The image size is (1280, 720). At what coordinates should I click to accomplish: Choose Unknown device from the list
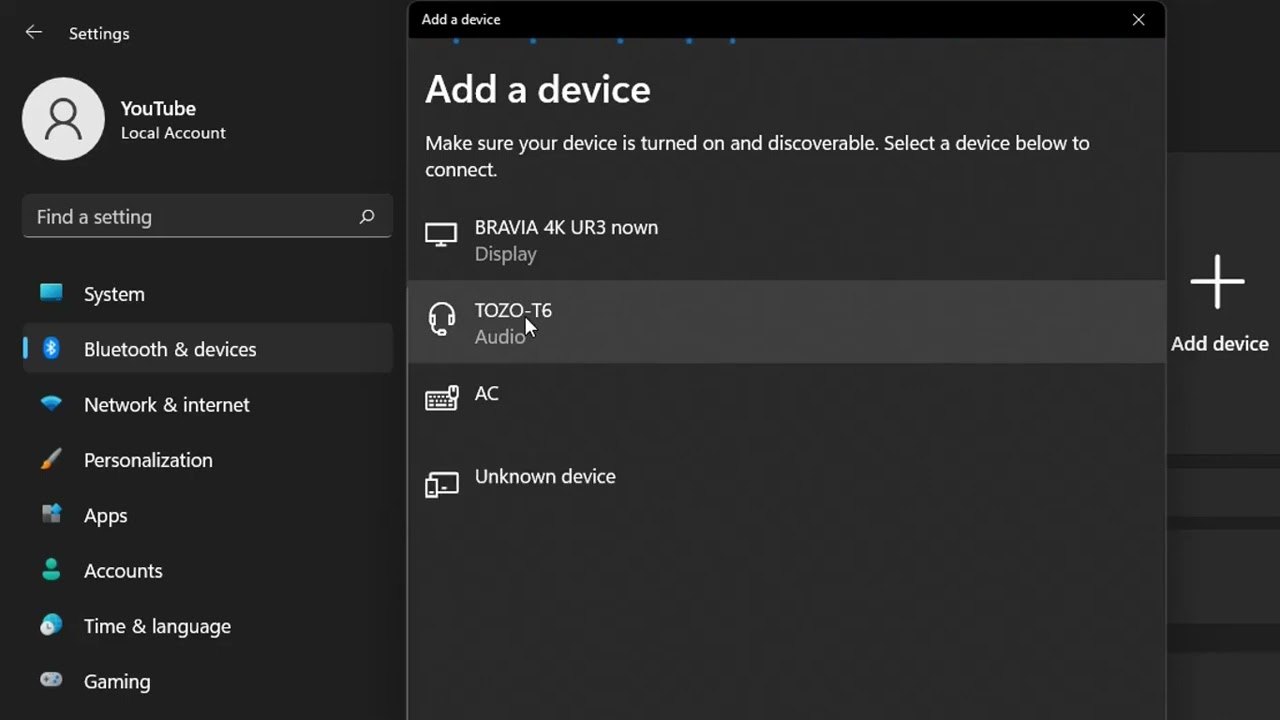(545, 477)
